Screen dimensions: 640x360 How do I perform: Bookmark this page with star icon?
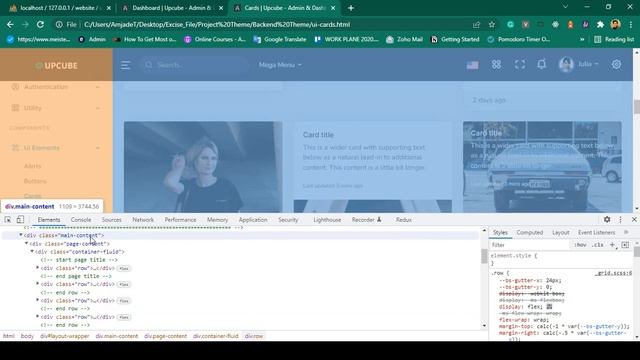tap(492, 24)
